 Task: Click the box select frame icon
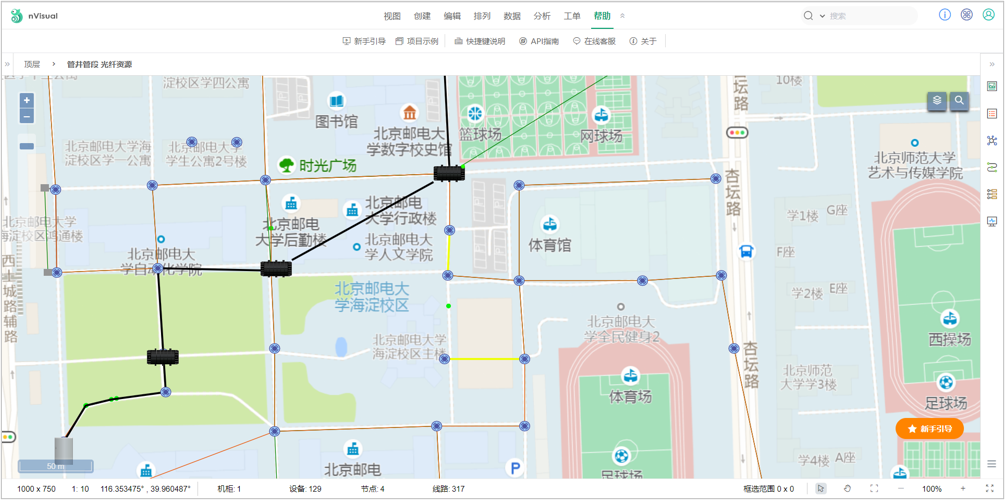(x=874, y=488)
